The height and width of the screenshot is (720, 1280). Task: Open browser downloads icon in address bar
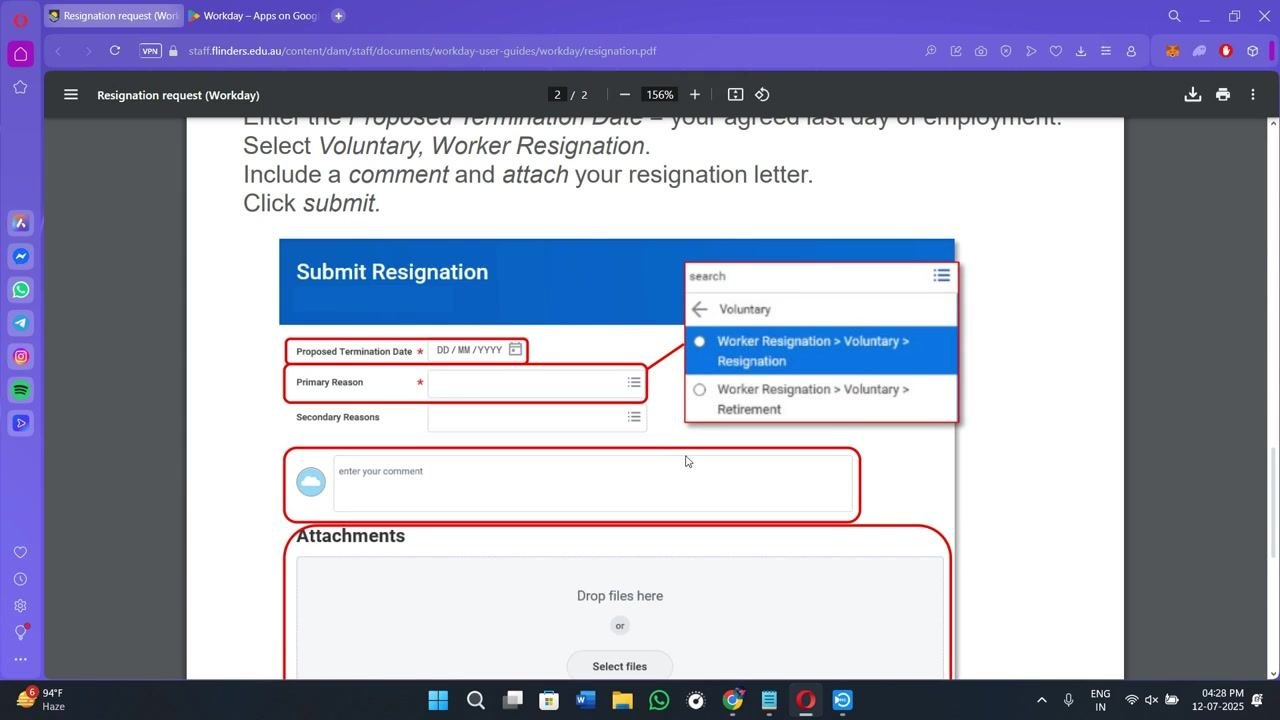[x=1081, y=51]
